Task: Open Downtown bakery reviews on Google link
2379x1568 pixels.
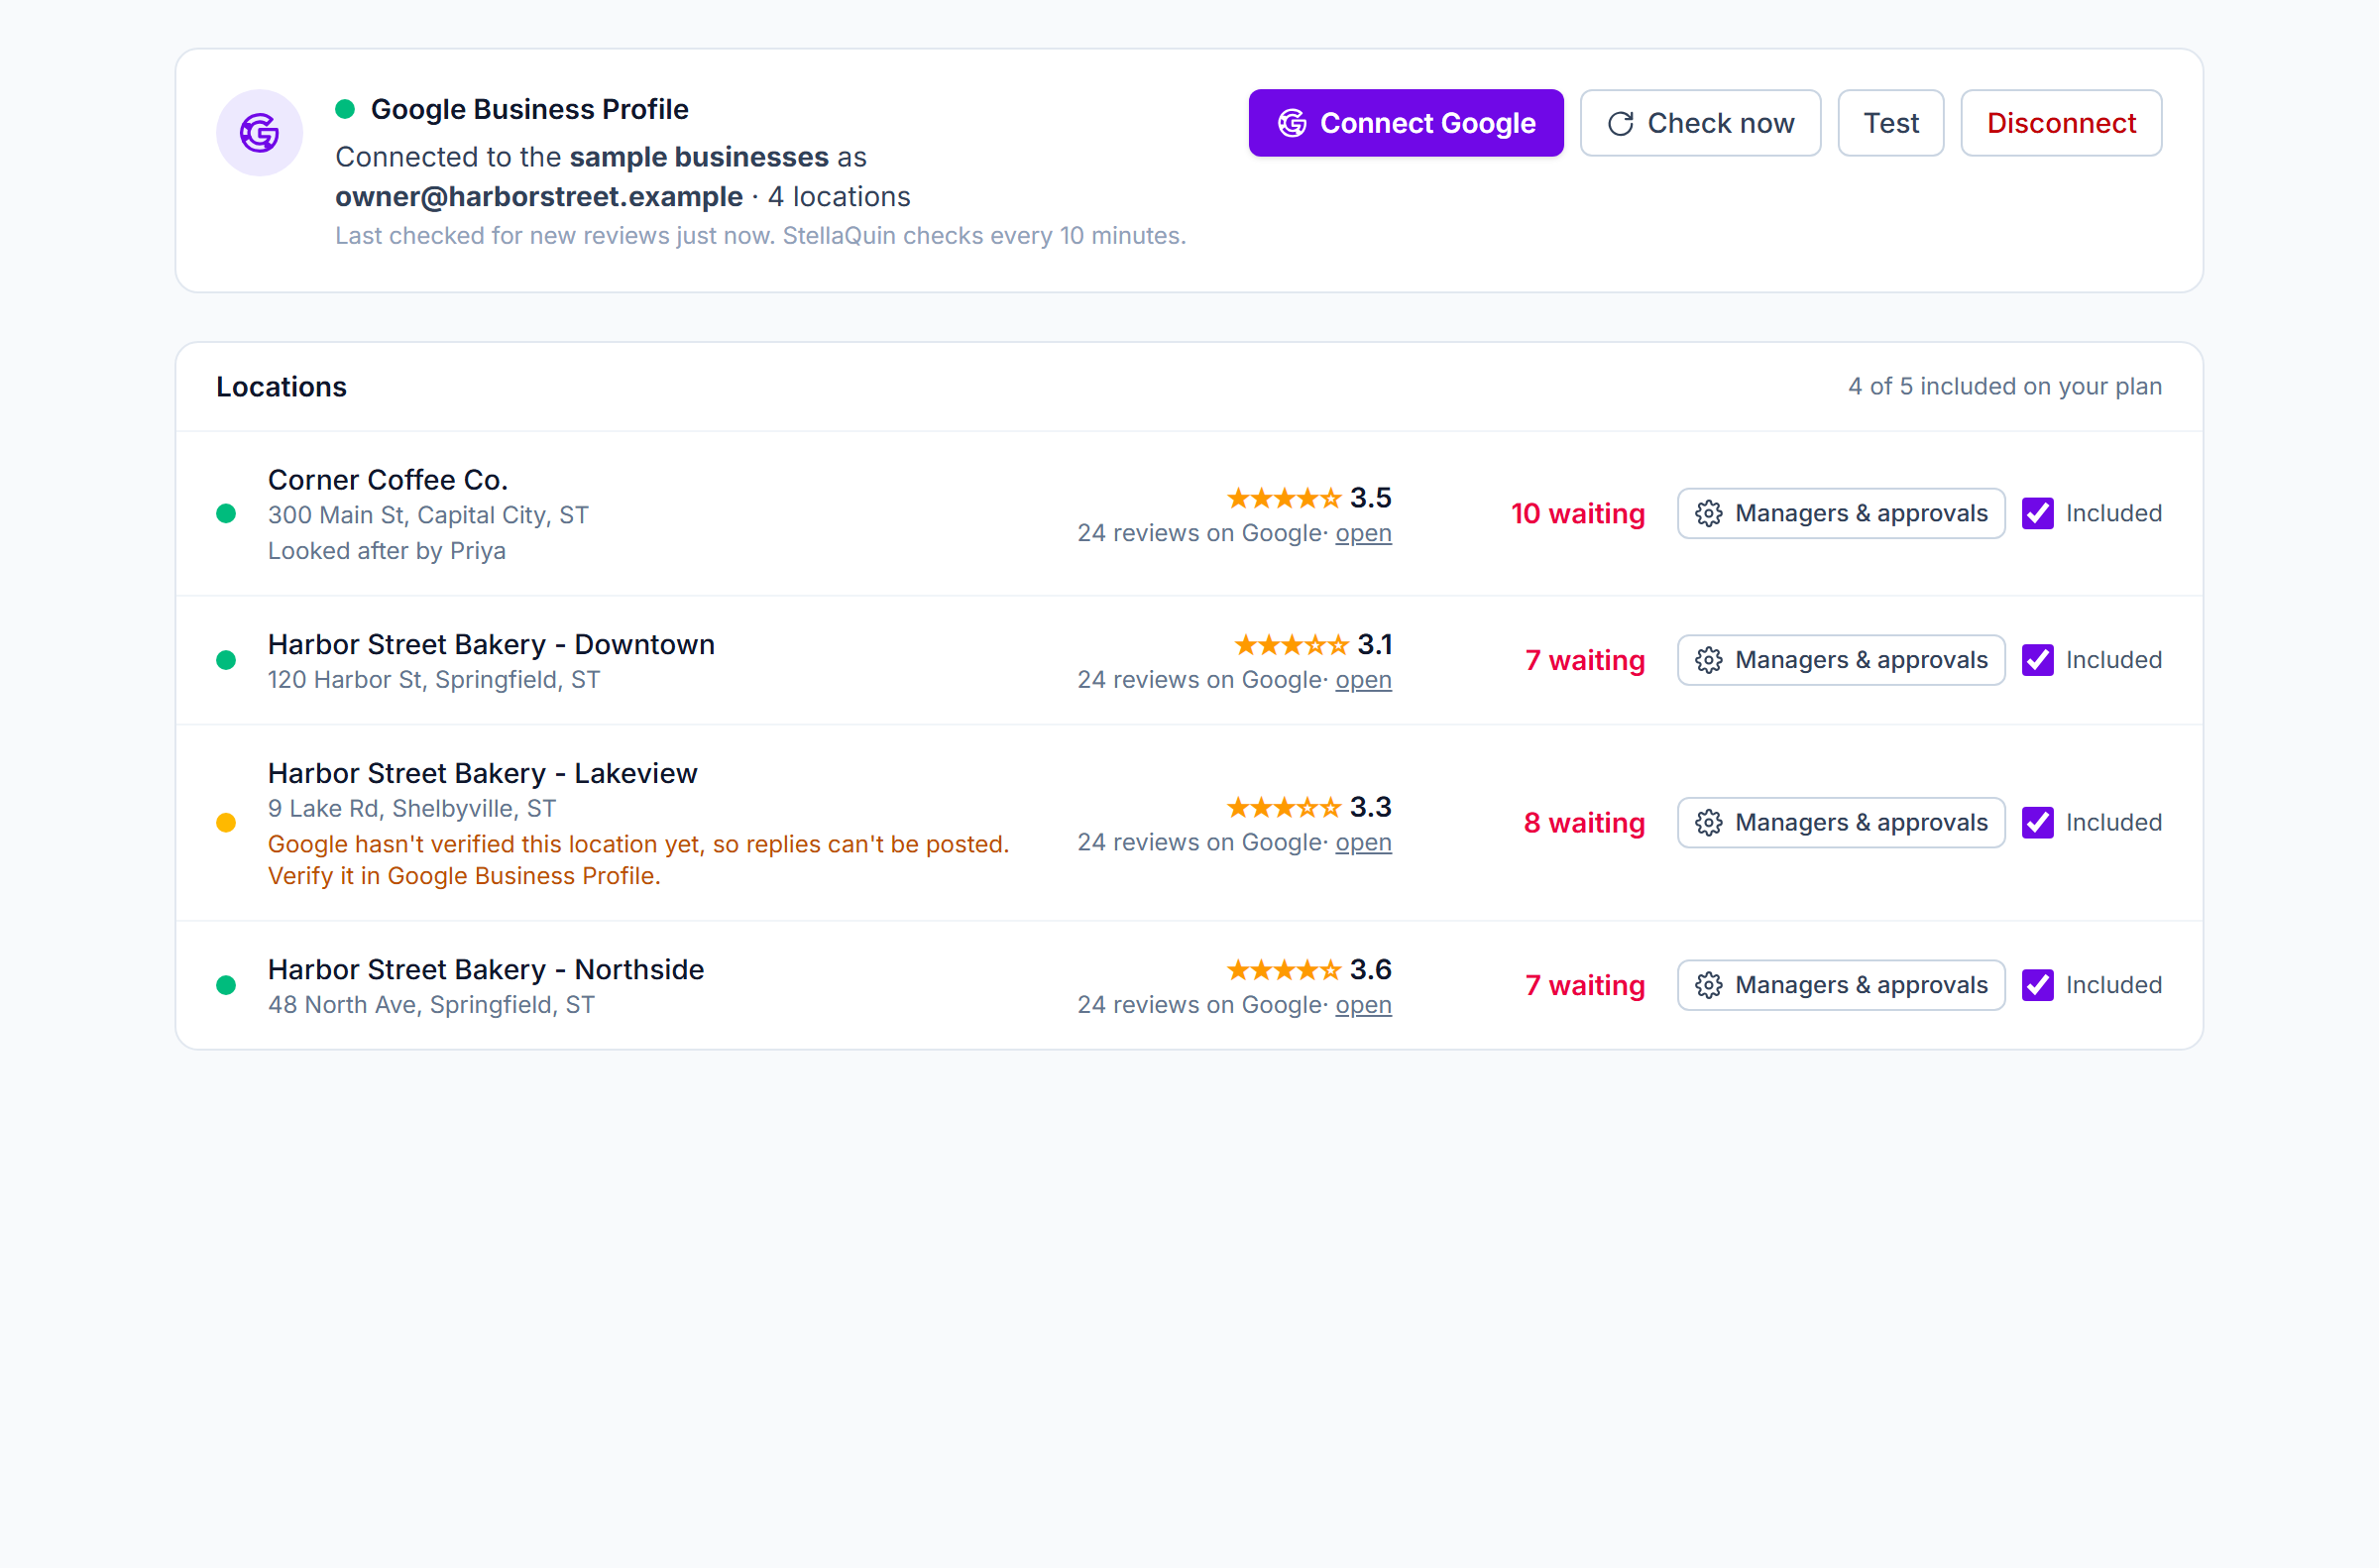Action: pos(1363,680)
